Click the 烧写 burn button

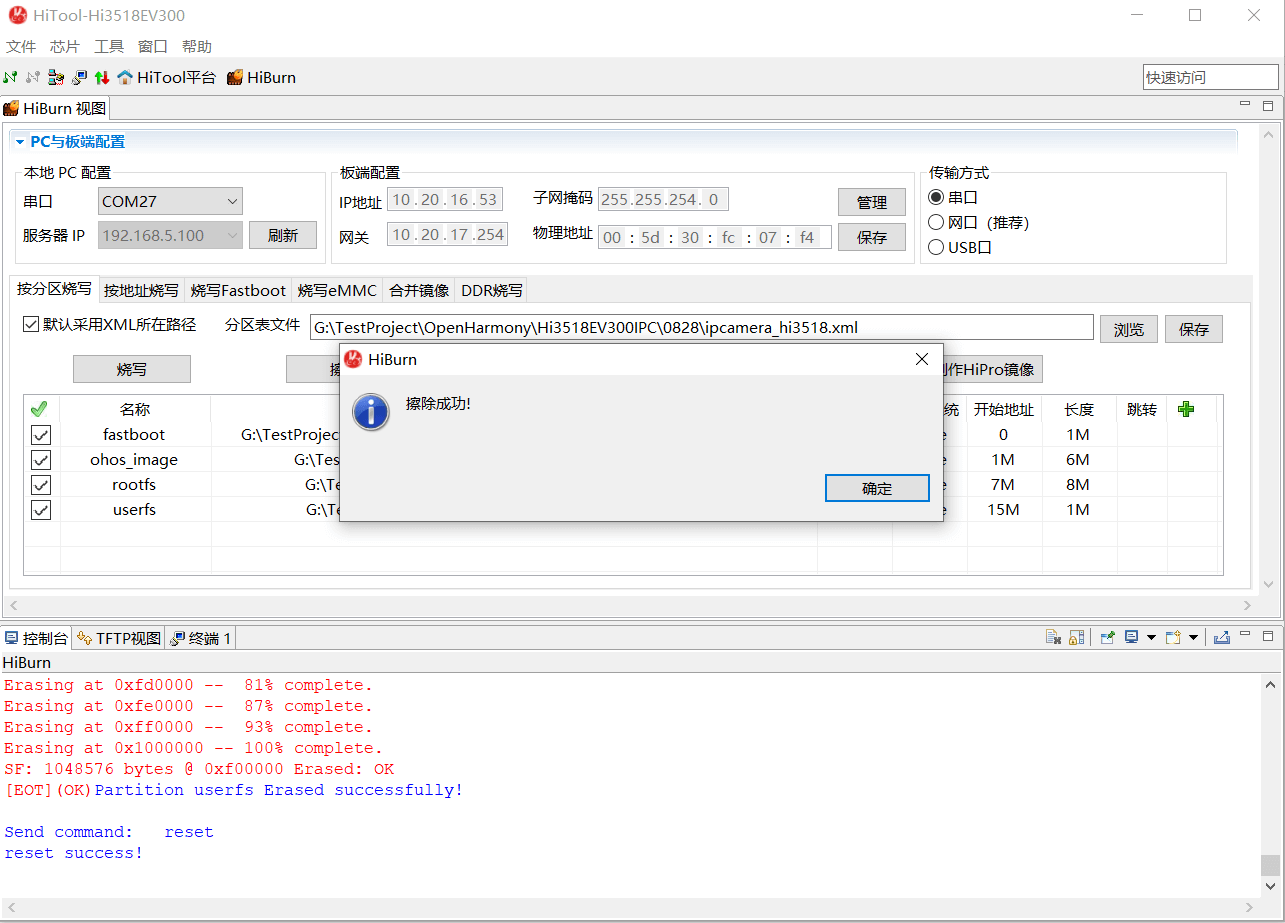tap(132, 369)
